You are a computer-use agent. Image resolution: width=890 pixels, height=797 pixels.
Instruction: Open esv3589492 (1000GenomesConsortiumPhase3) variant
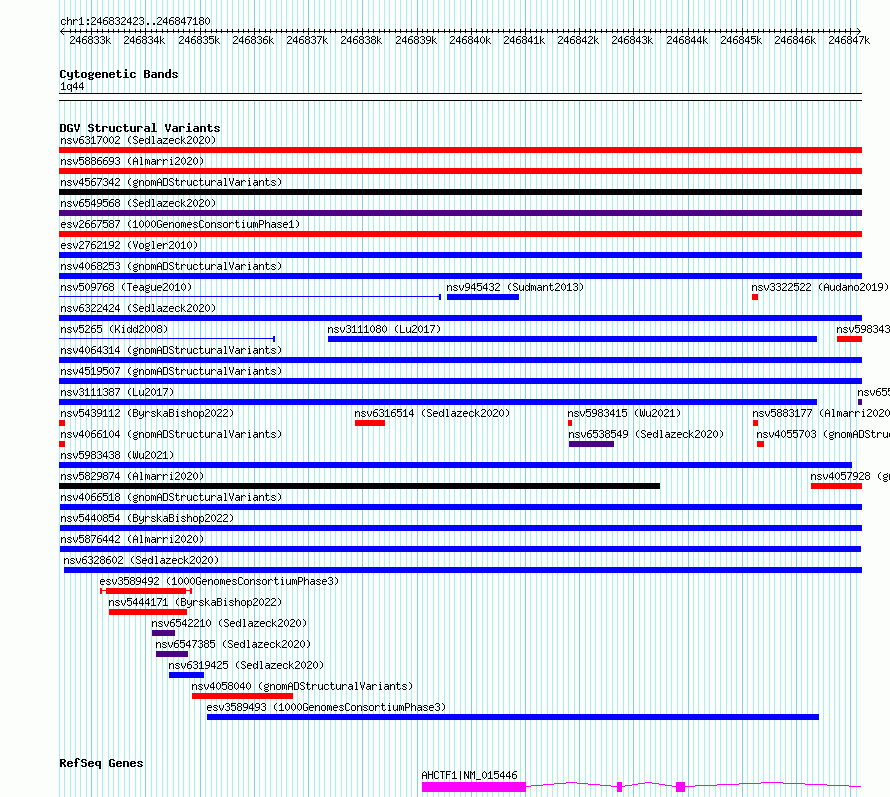tap(219, 581)
